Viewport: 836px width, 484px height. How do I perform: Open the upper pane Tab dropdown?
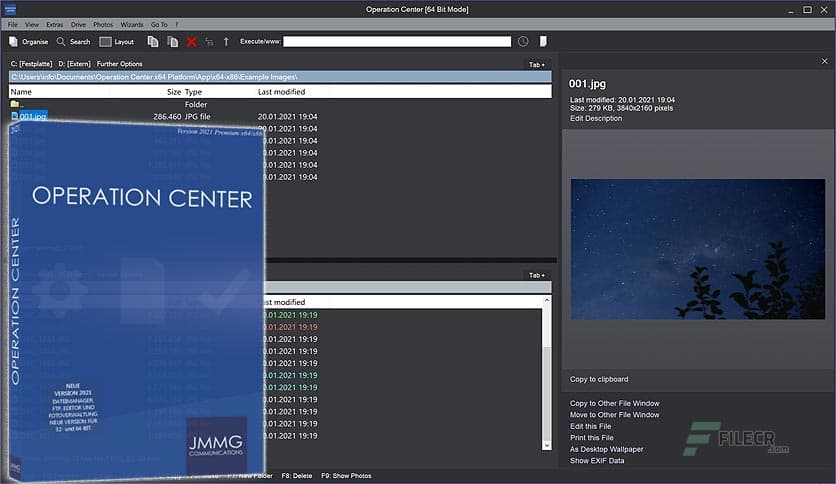coord(537,64)
